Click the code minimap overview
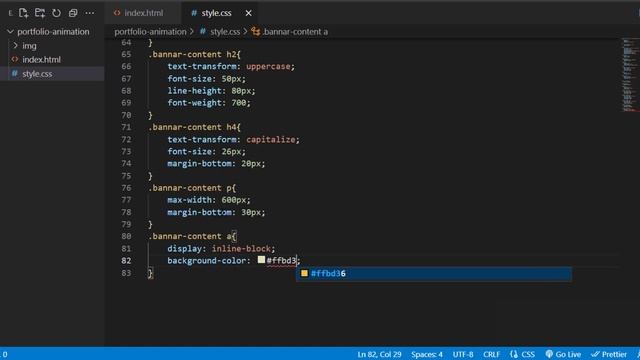 [x=631, y=75]
